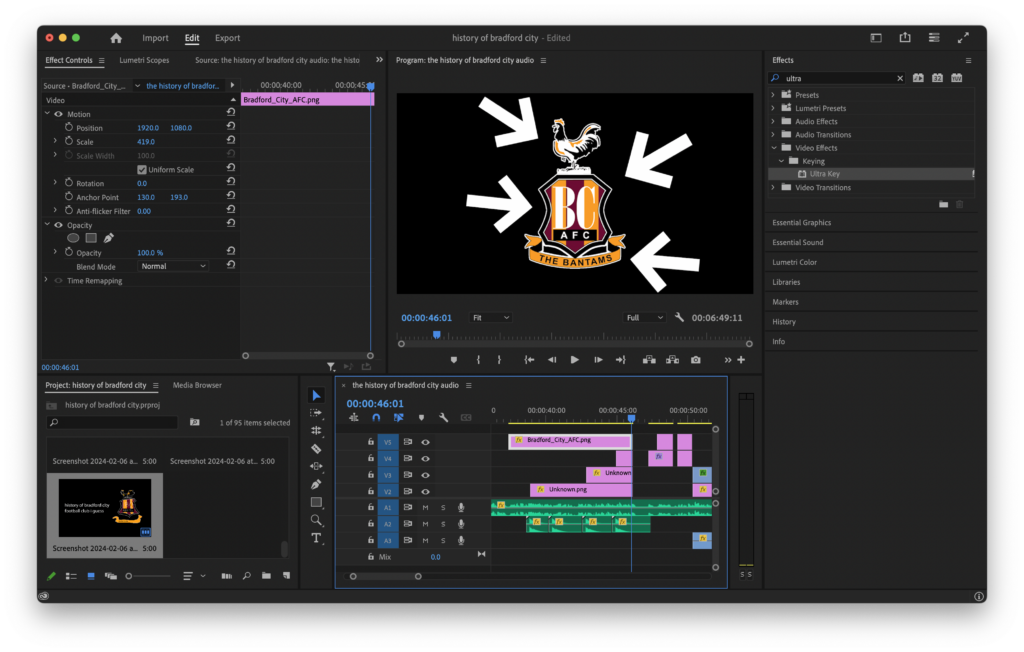Reset the Position parameter
The width and height of the screenshot is (1024, 652).
tap(231, 127)
